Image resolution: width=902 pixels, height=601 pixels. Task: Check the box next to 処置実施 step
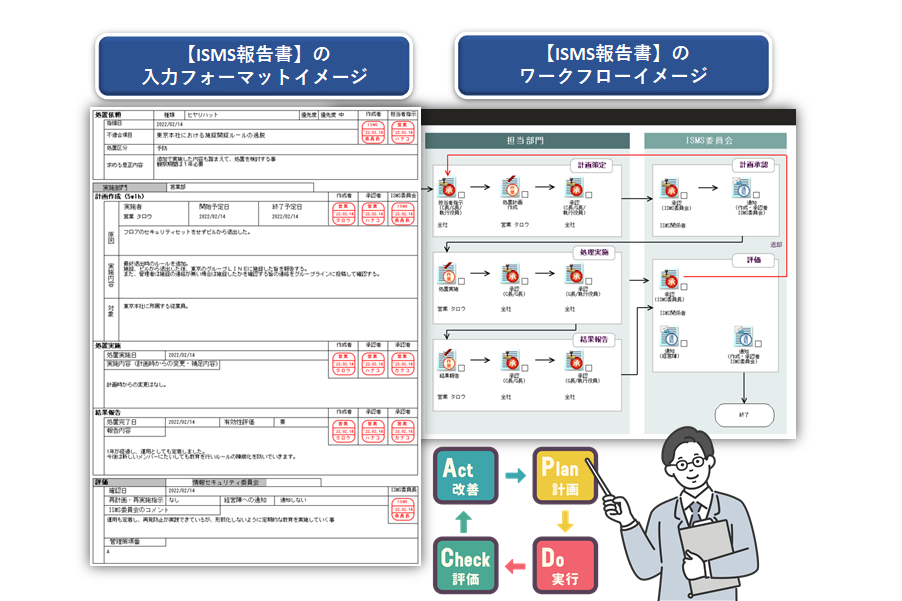pos(461,281)
